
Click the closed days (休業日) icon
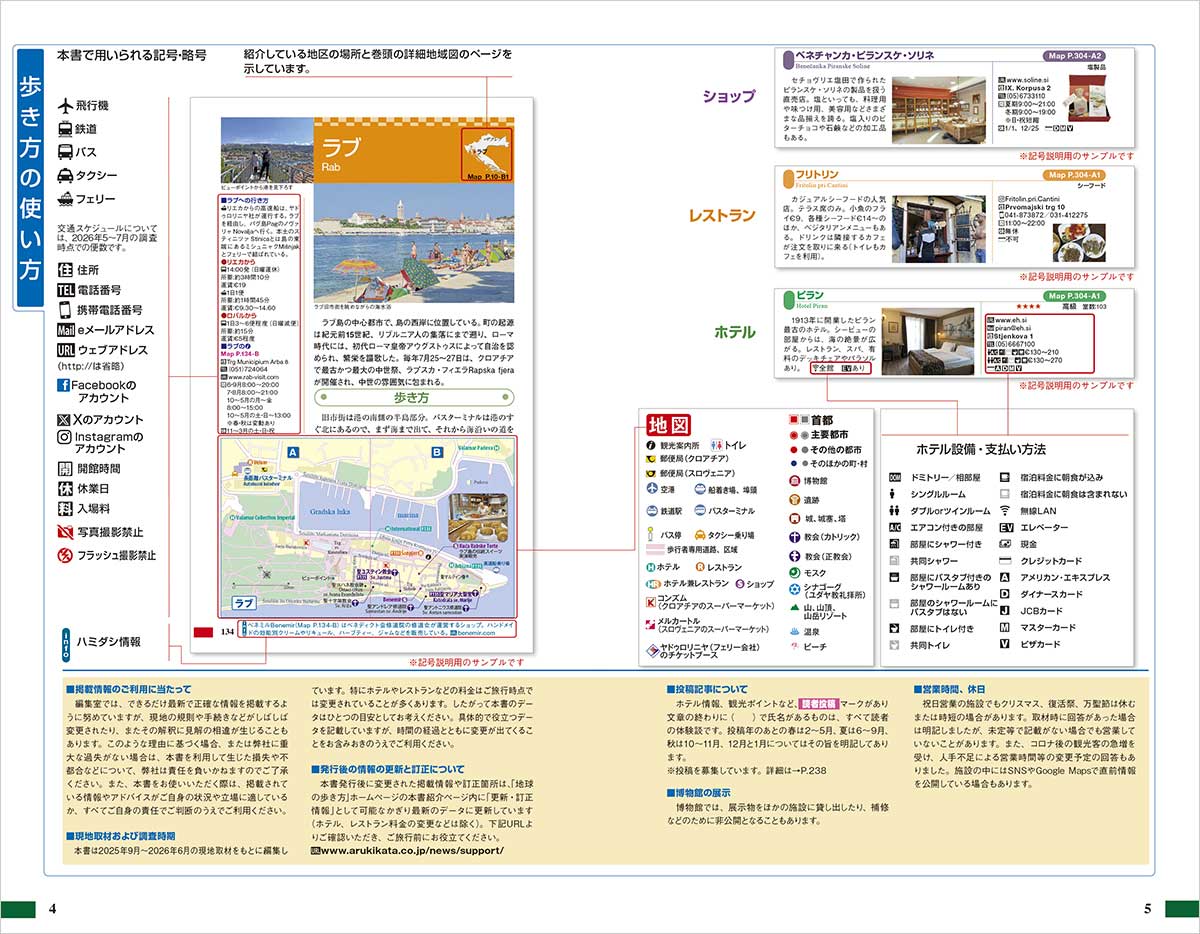[66, 489]
